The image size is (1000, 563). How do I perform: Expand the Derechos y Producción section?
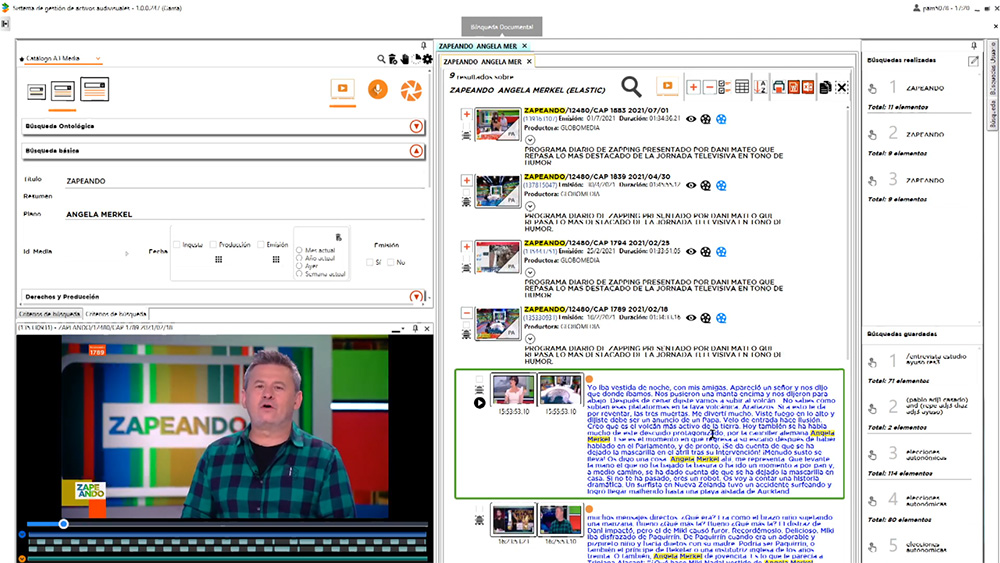click(x=416, y=296)
